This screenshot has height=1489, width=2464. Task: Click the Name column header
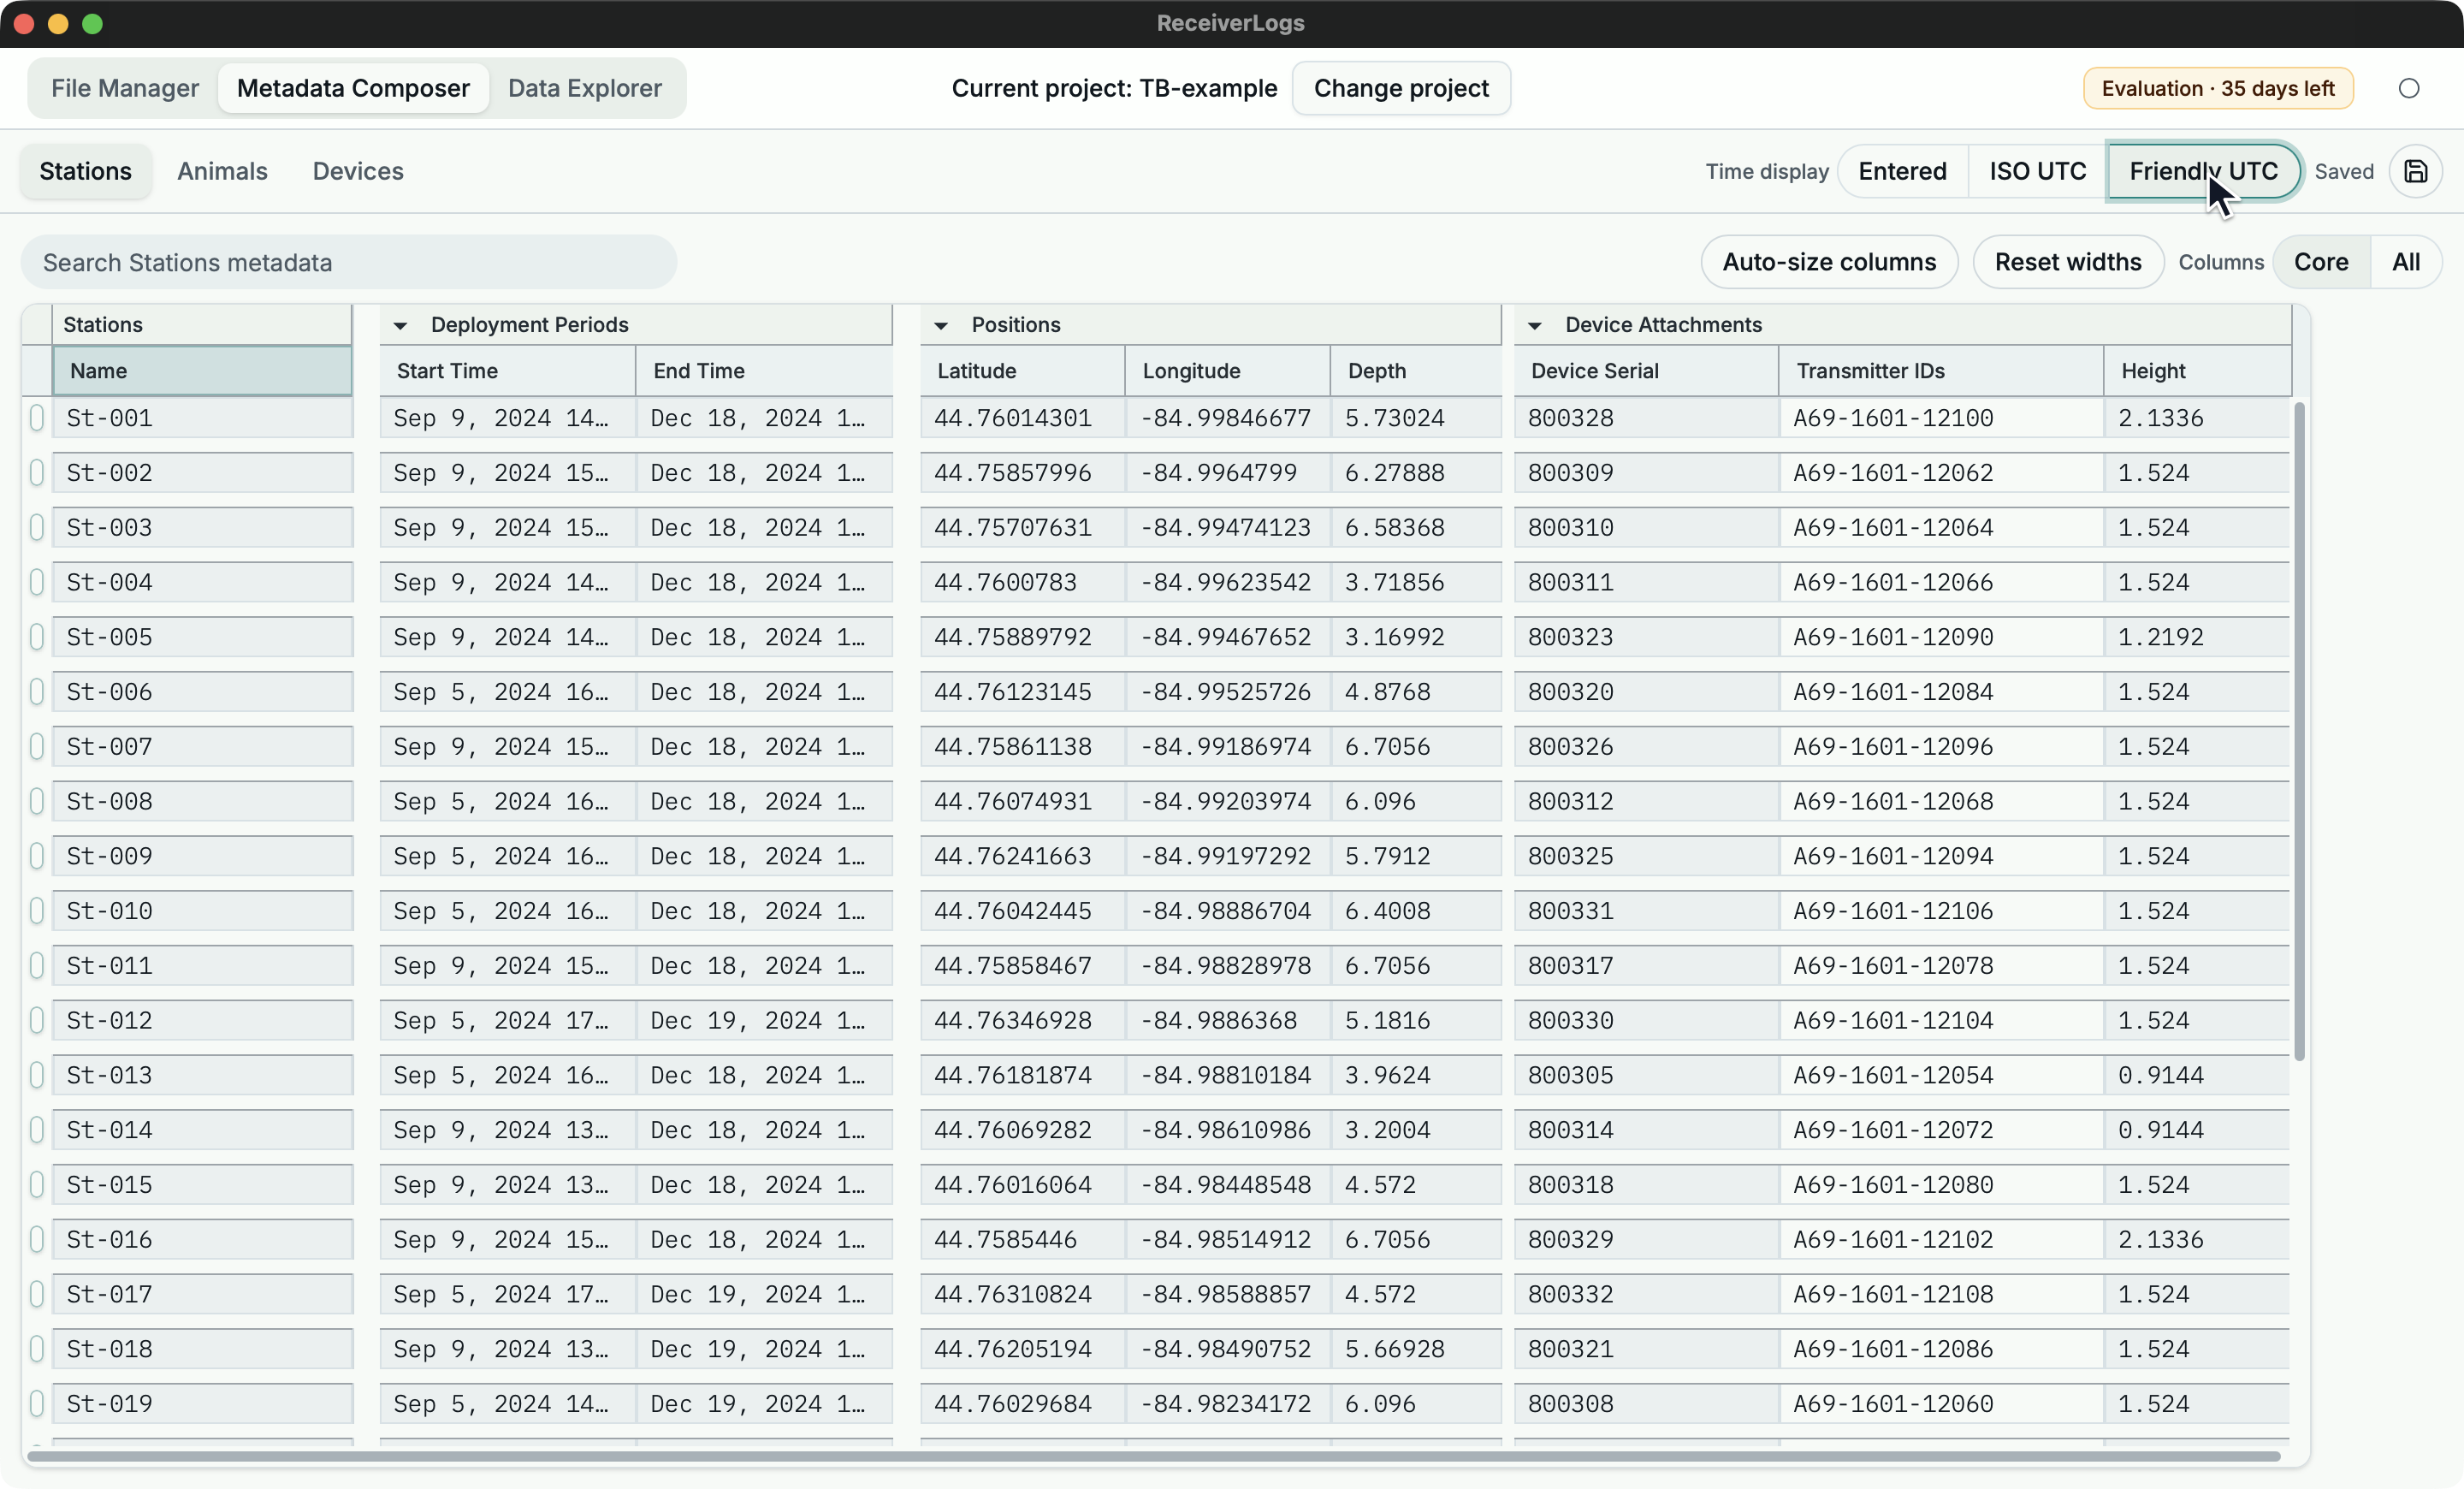pos(202,371)
